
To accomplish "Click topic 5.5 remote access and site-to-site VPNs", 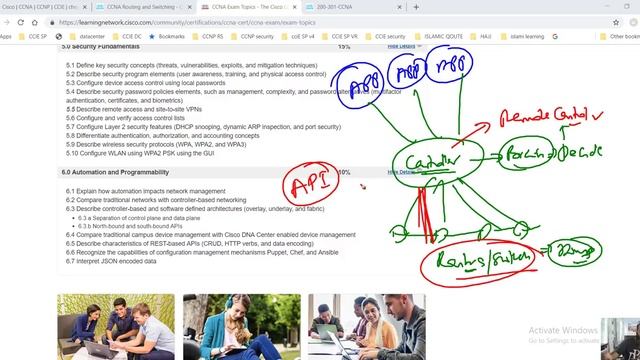I will [134, 109].
